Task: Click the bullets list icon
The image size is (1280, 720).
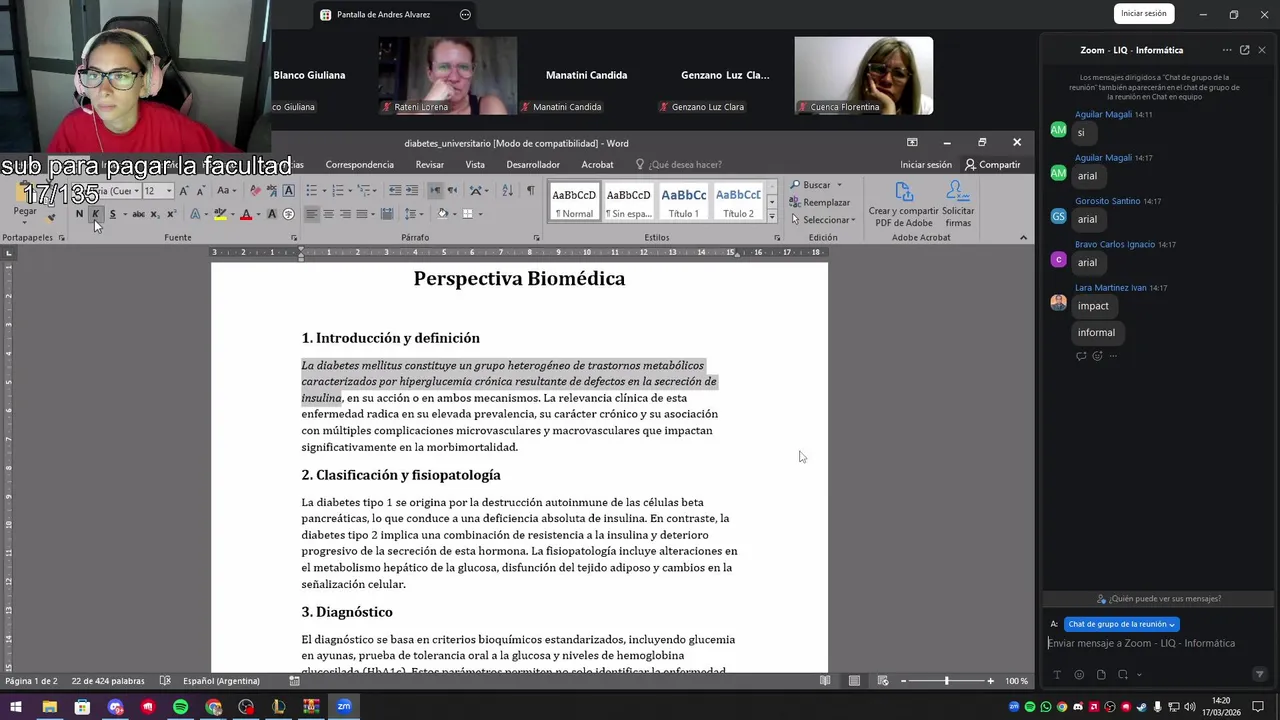Action: pyautogui.click(x=312, y=190)
